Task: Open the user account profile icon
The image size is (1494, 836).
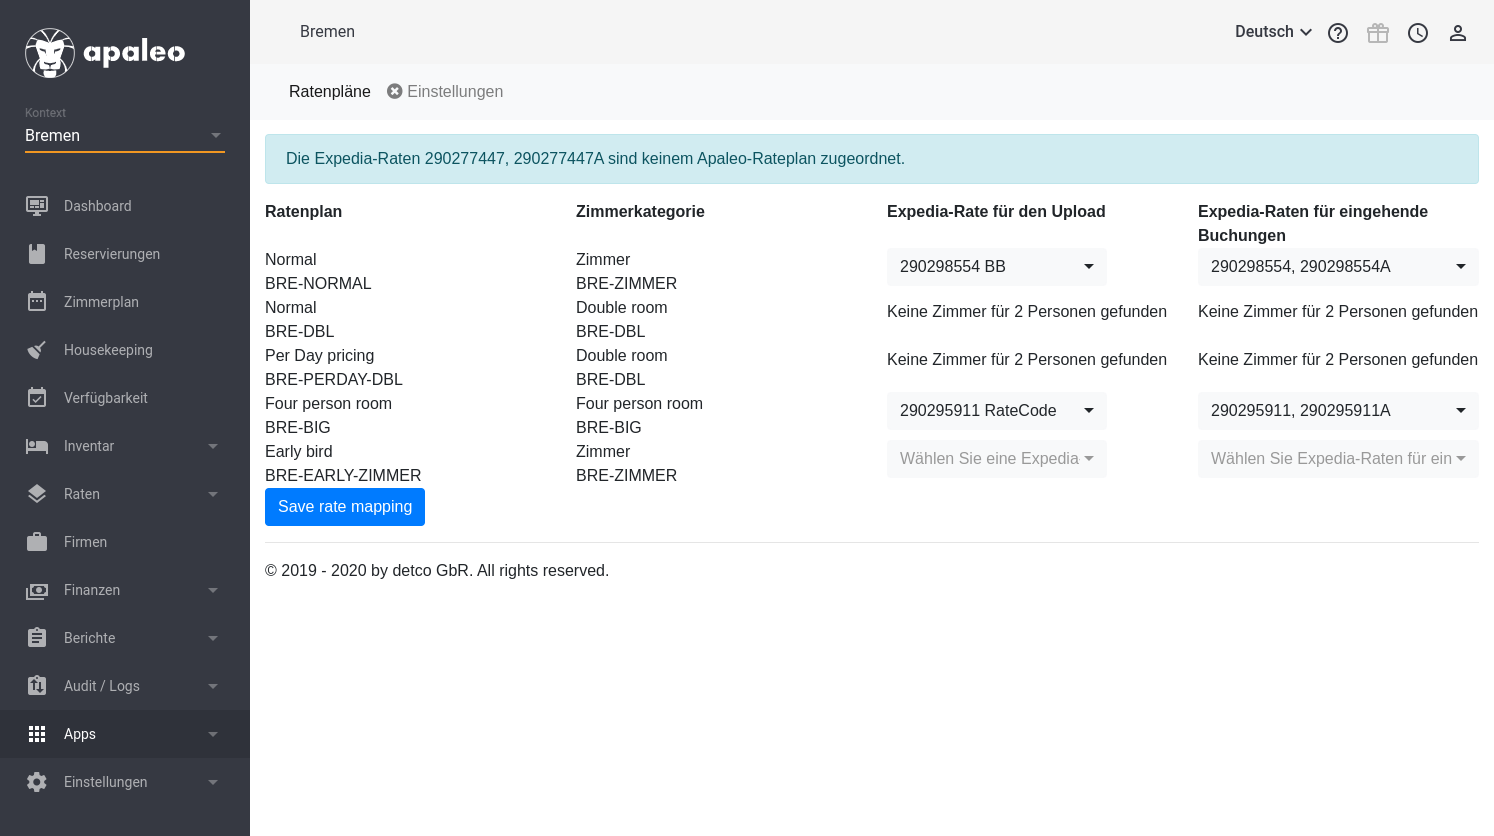Action: click(1458, 33)
